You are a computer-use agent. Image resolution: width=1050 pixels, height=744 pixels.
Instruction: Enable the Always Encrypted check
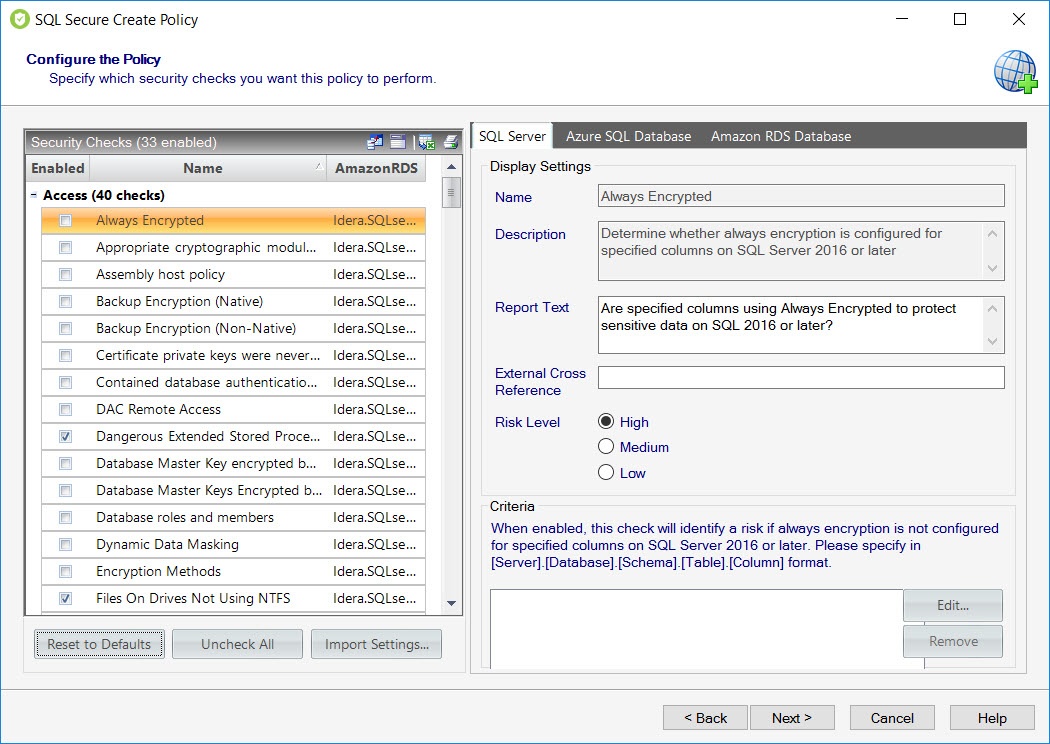tap(66, 221)
